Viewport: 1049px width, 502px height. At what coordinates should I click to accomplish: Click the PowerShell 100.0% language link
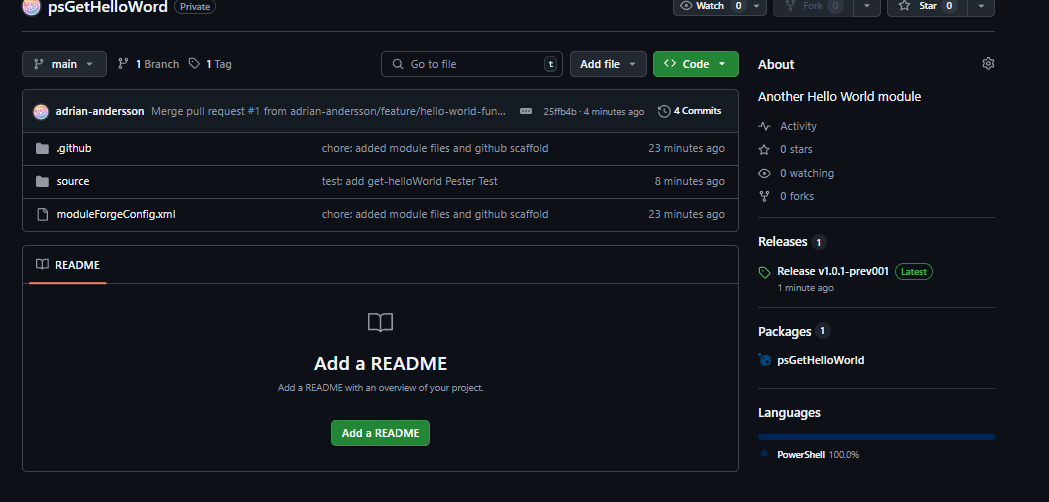818,454
